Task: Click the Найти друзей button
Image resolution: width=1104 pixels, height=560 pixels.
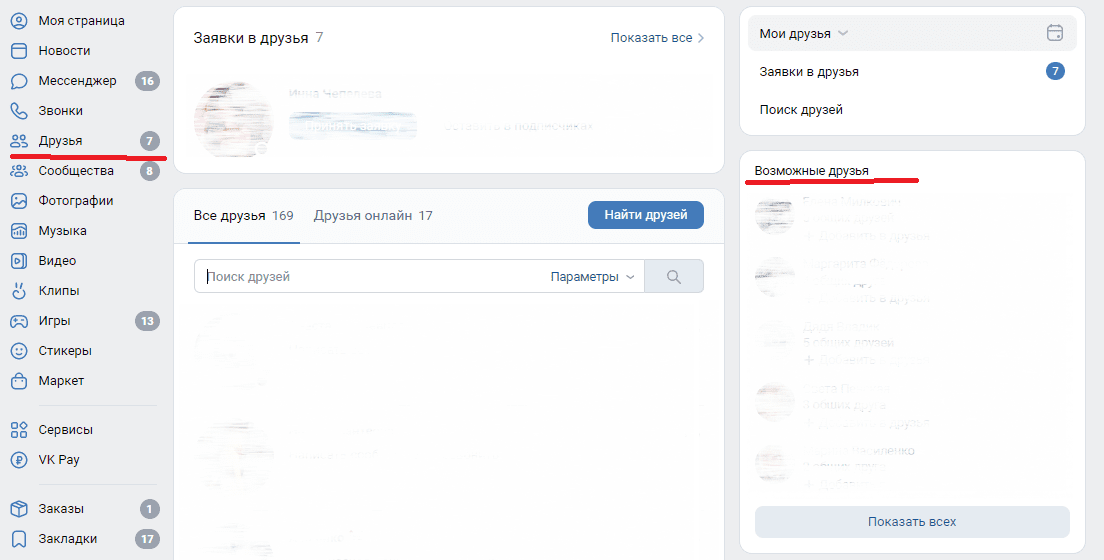Action: (x=646, y=215)
